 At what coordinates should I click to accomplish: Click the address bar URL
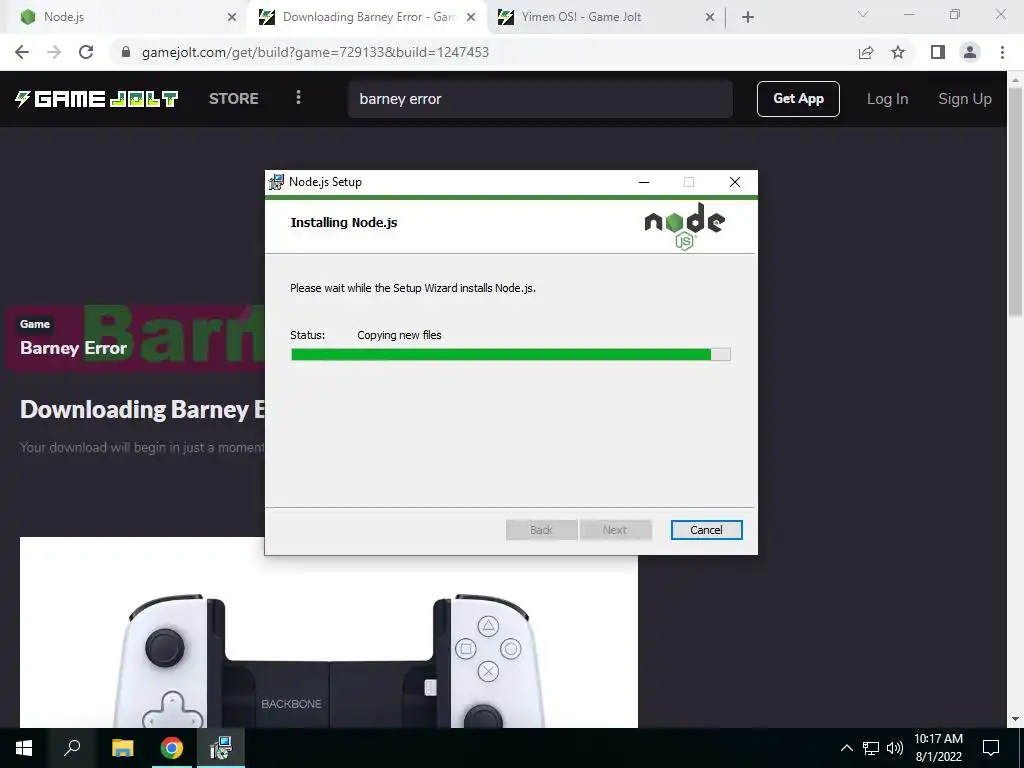pyautogui.click(x=315, y=52)
